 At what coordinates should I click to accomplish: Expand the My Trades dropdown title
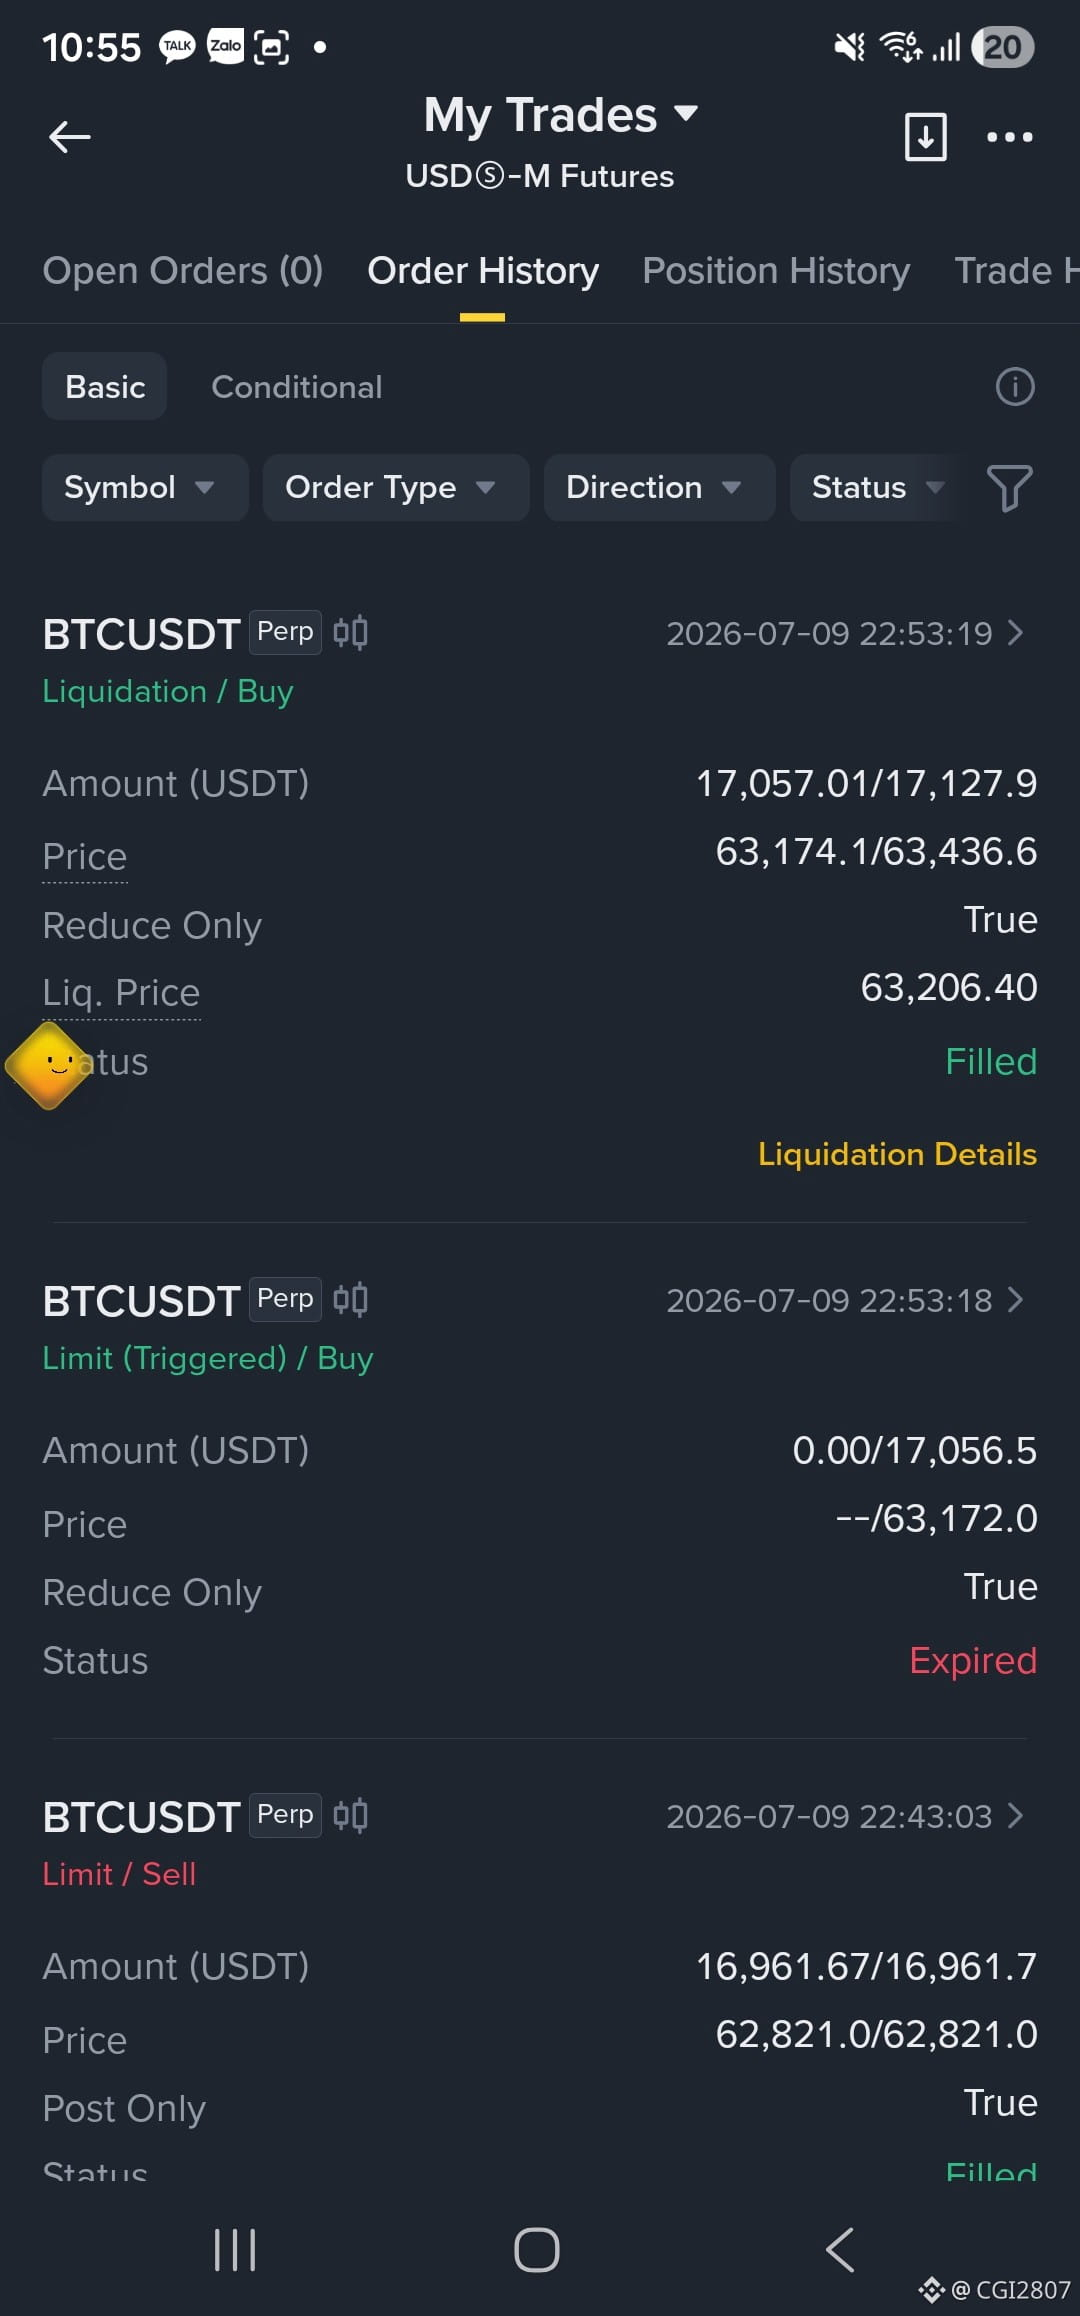[x=560, y=115]
